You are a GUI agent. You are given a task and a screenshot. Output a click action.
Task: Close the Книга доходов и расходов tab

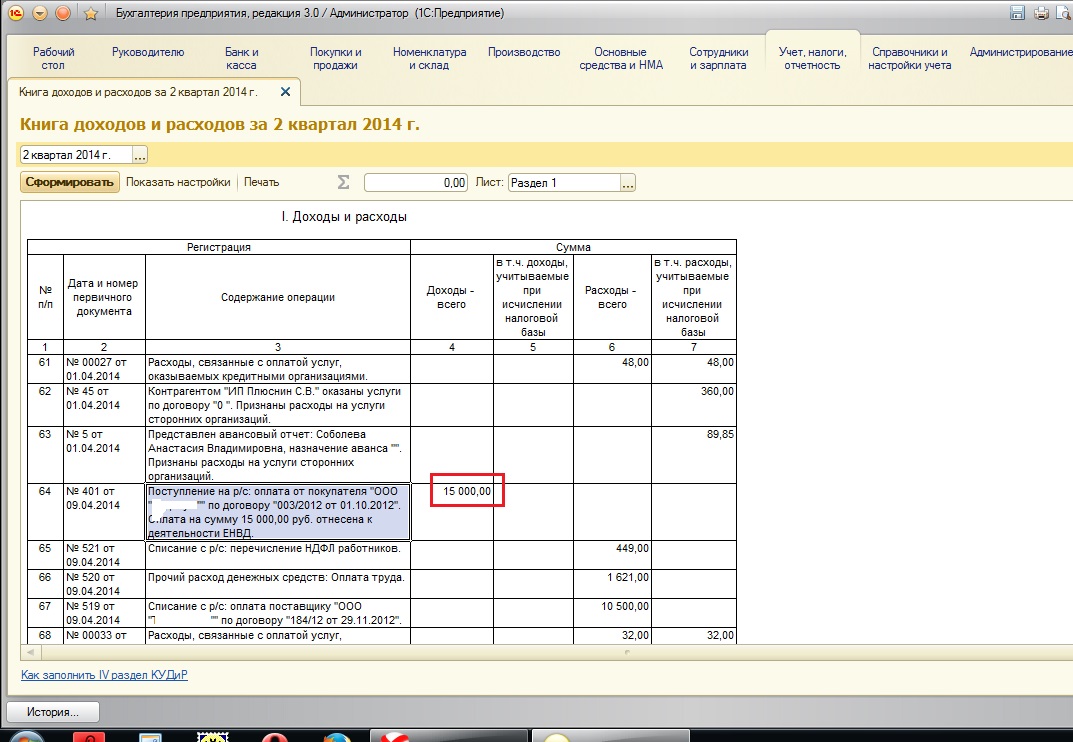(285, 92)
